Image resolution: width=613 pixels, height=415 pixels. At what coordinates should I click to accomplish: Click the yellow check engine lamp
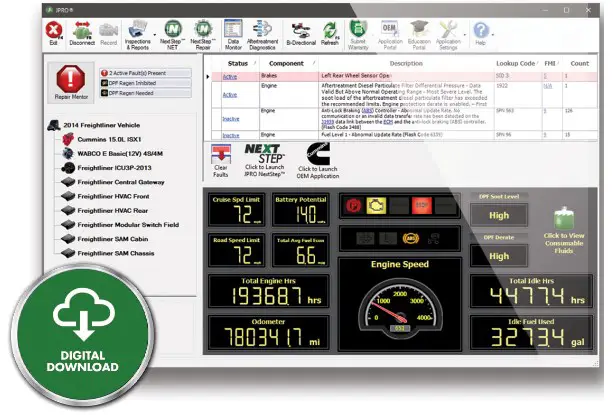pos(376,206)
